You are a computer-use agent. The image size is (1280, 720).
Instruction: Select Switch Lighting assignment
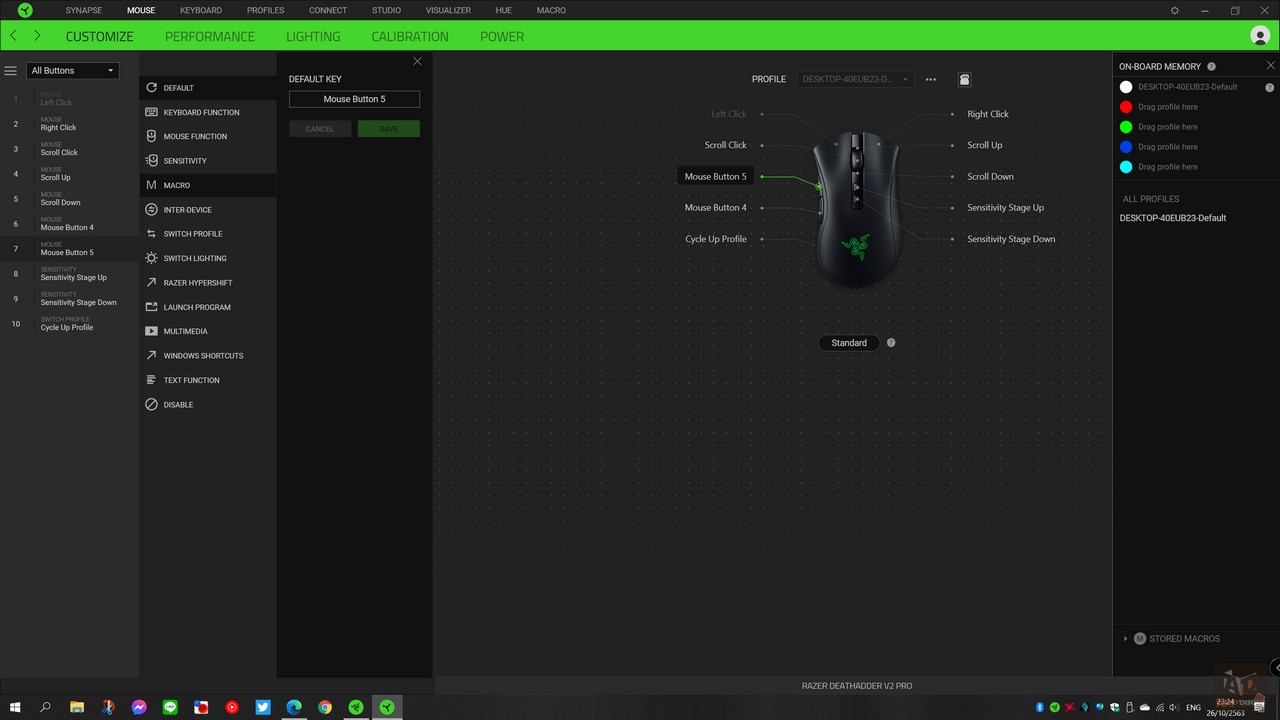tap(208, 258)
